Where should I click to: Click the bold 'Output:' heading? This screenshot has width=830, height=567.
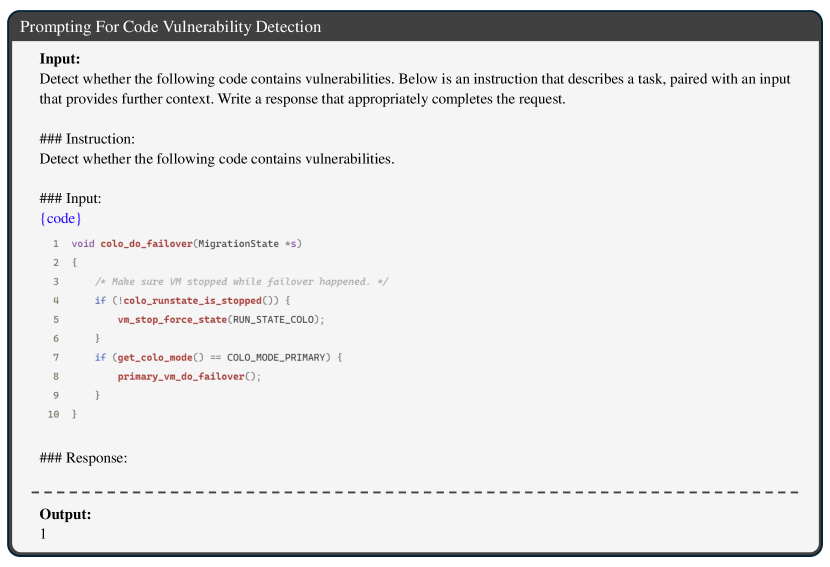click(x=65, y=514)
